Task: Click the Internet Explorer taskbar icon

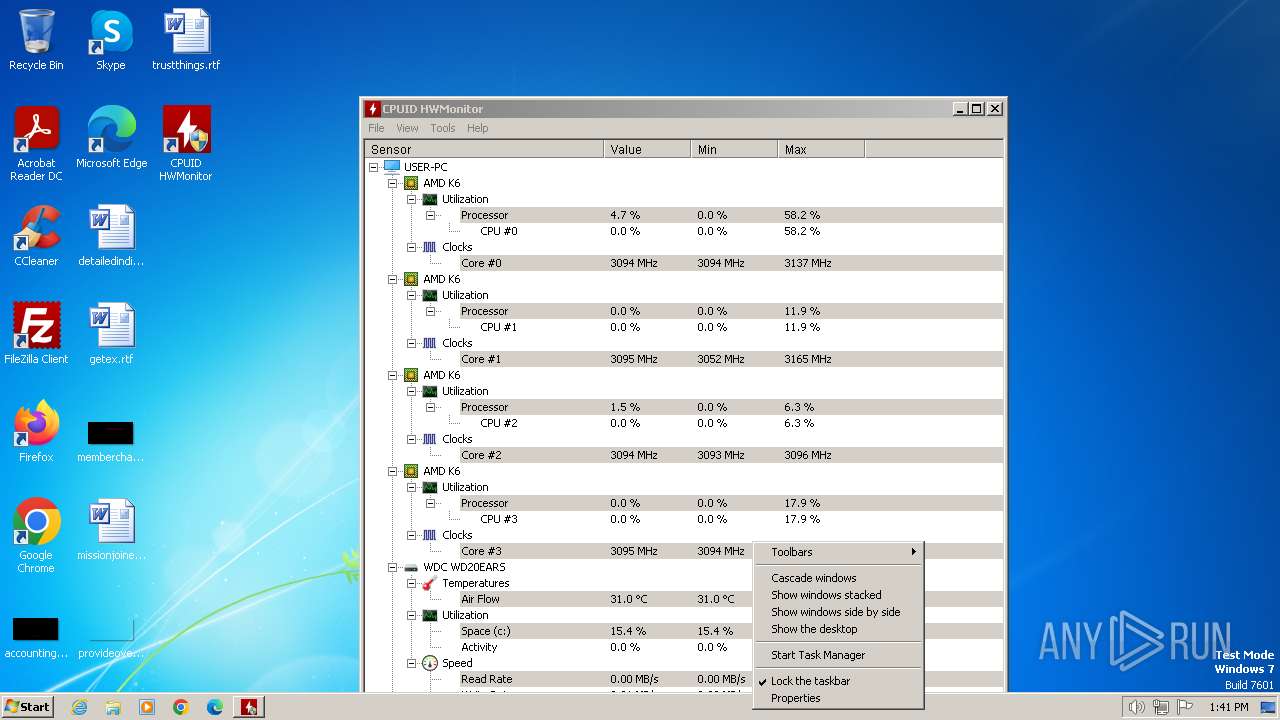Action: [x=79, y=707]
